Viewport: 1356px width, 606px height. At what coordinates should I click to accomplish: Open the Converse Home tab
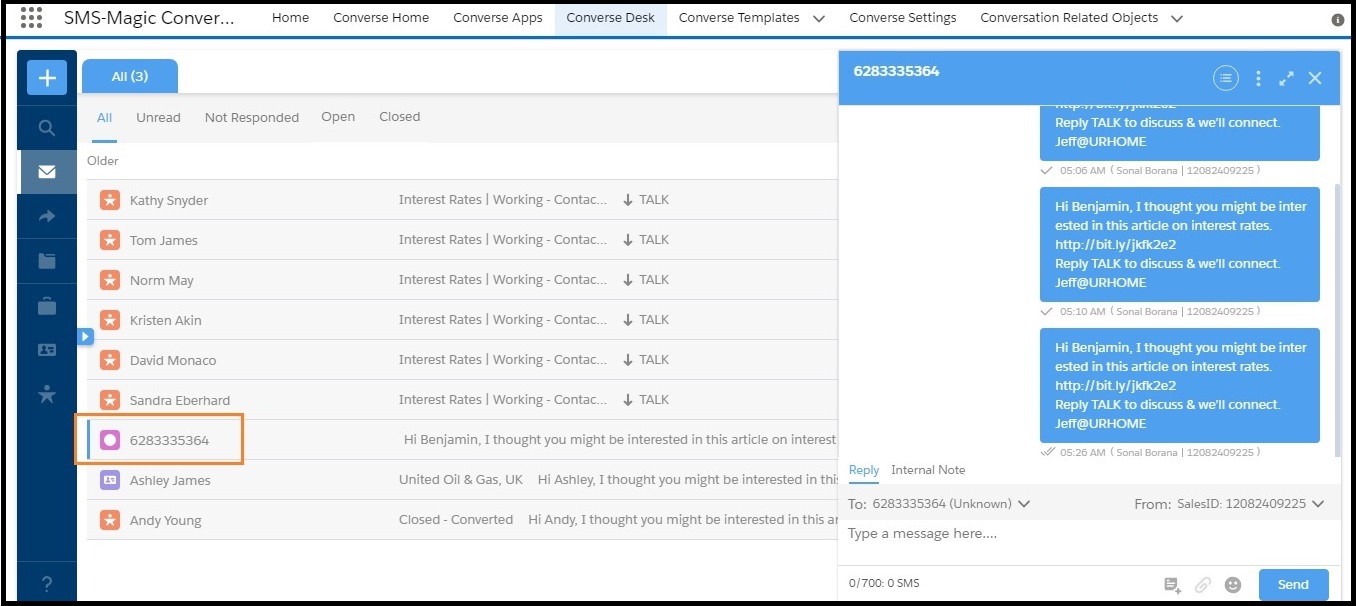pos(381,18)
